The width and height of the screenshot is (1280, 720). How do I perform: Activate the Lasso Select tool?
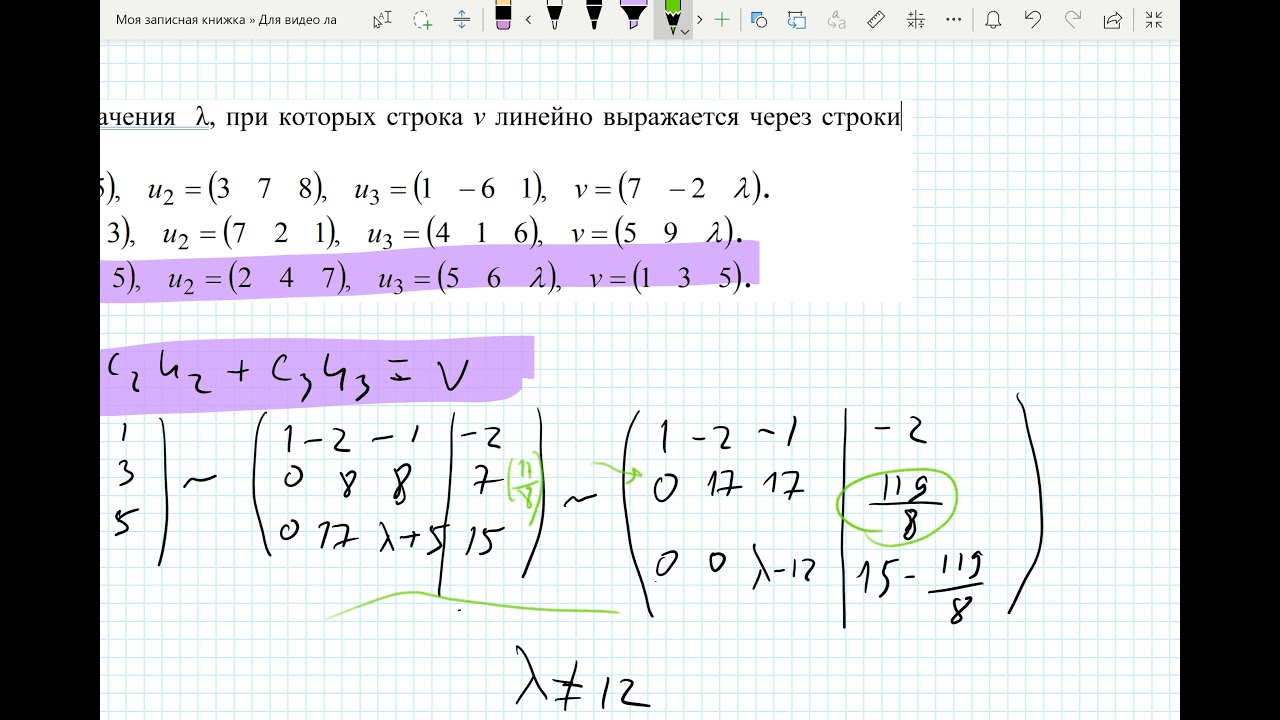click(x=422, y=19)
